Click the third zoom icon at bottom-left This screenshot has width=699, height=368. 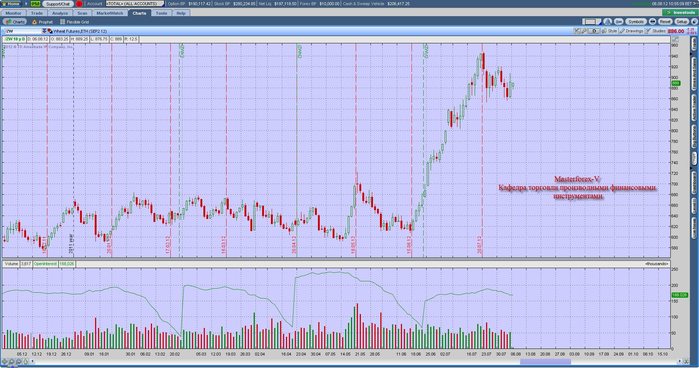(x=19, y=361)
